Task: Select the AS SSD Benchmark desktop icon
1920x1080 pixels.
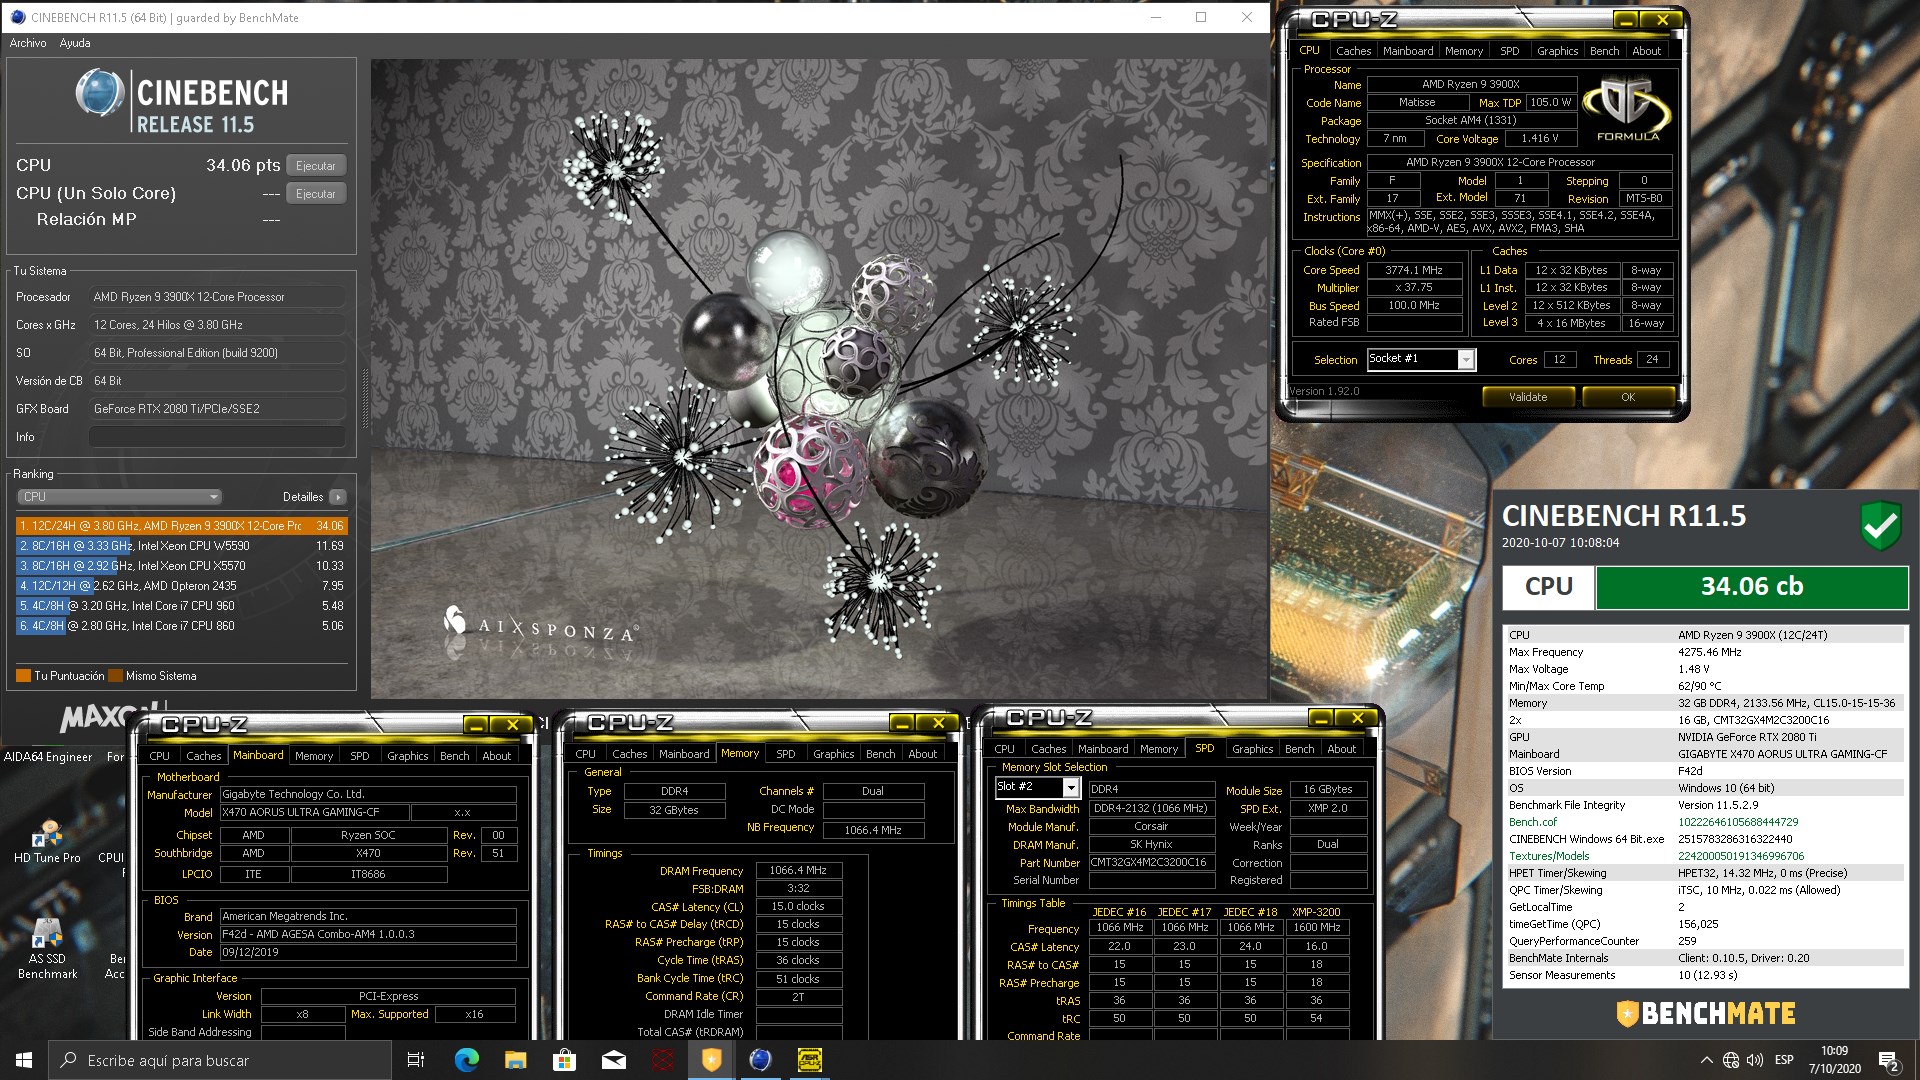Action: point(47,948)
